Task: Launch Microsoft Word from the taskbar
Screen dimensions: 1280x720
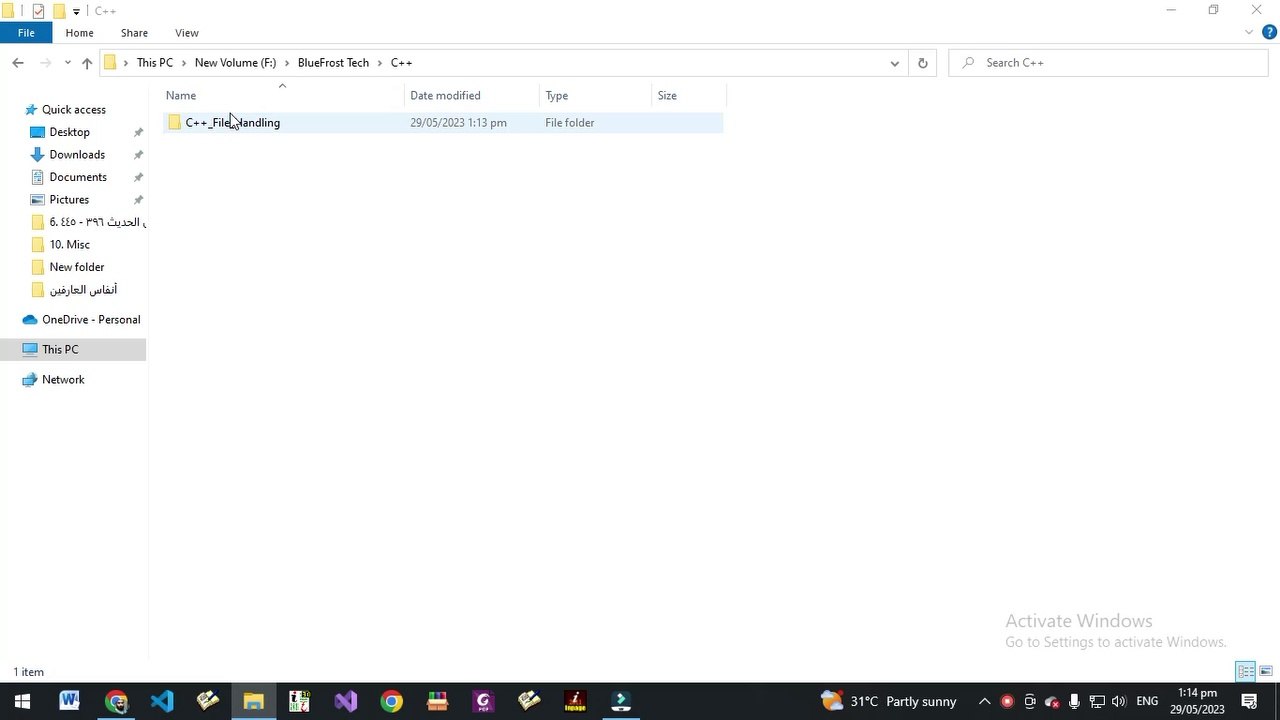Action: (x=69, y=701)
